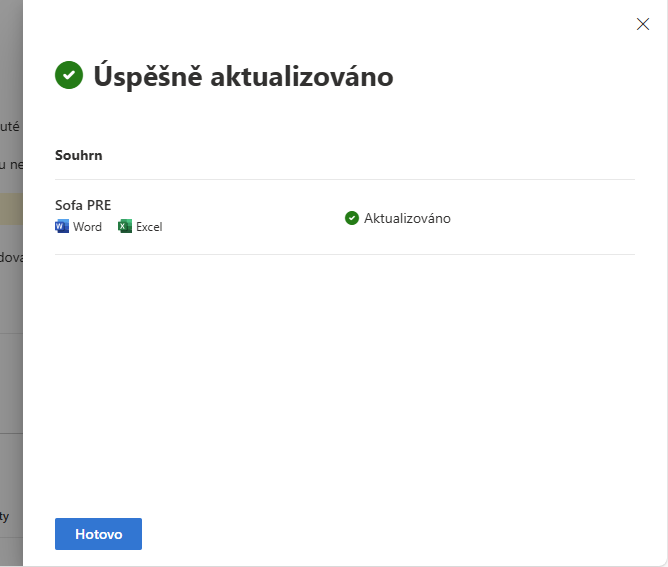This screenshot has height=567, width=668.
Task: Click the Souhrn heading
Action: (79, 155)
